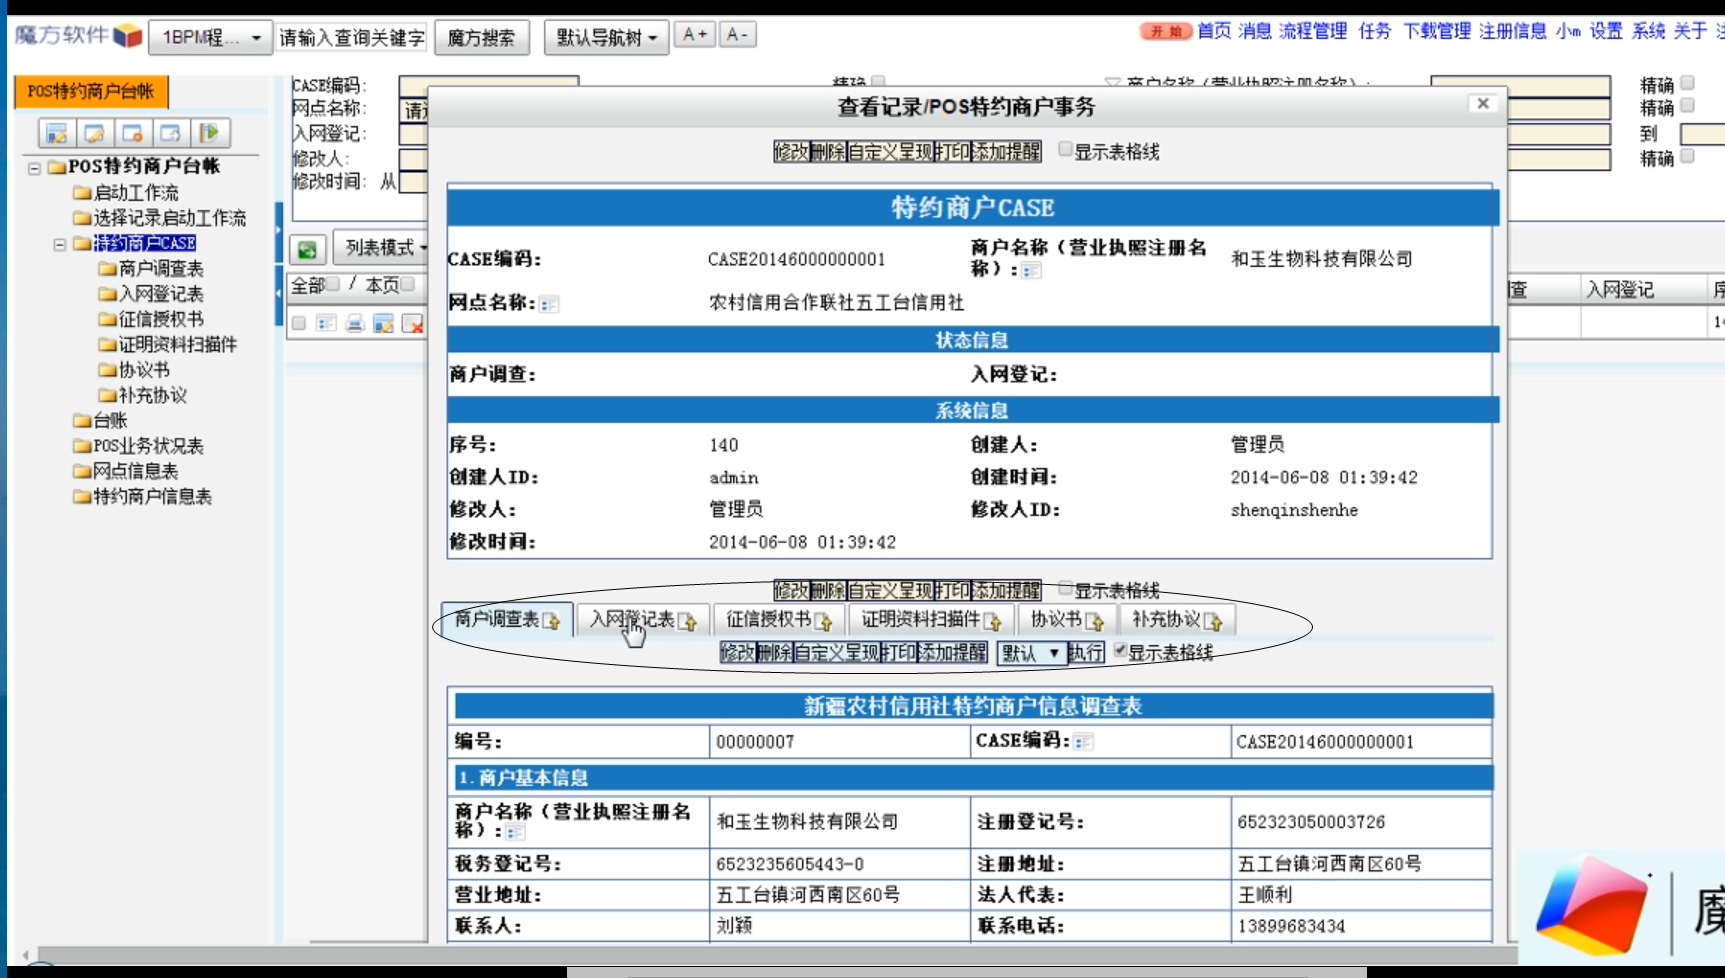Screen dimensions: 1725x978
Task: Tick the second 精确 checkbox on the right
Action: 1687,105
